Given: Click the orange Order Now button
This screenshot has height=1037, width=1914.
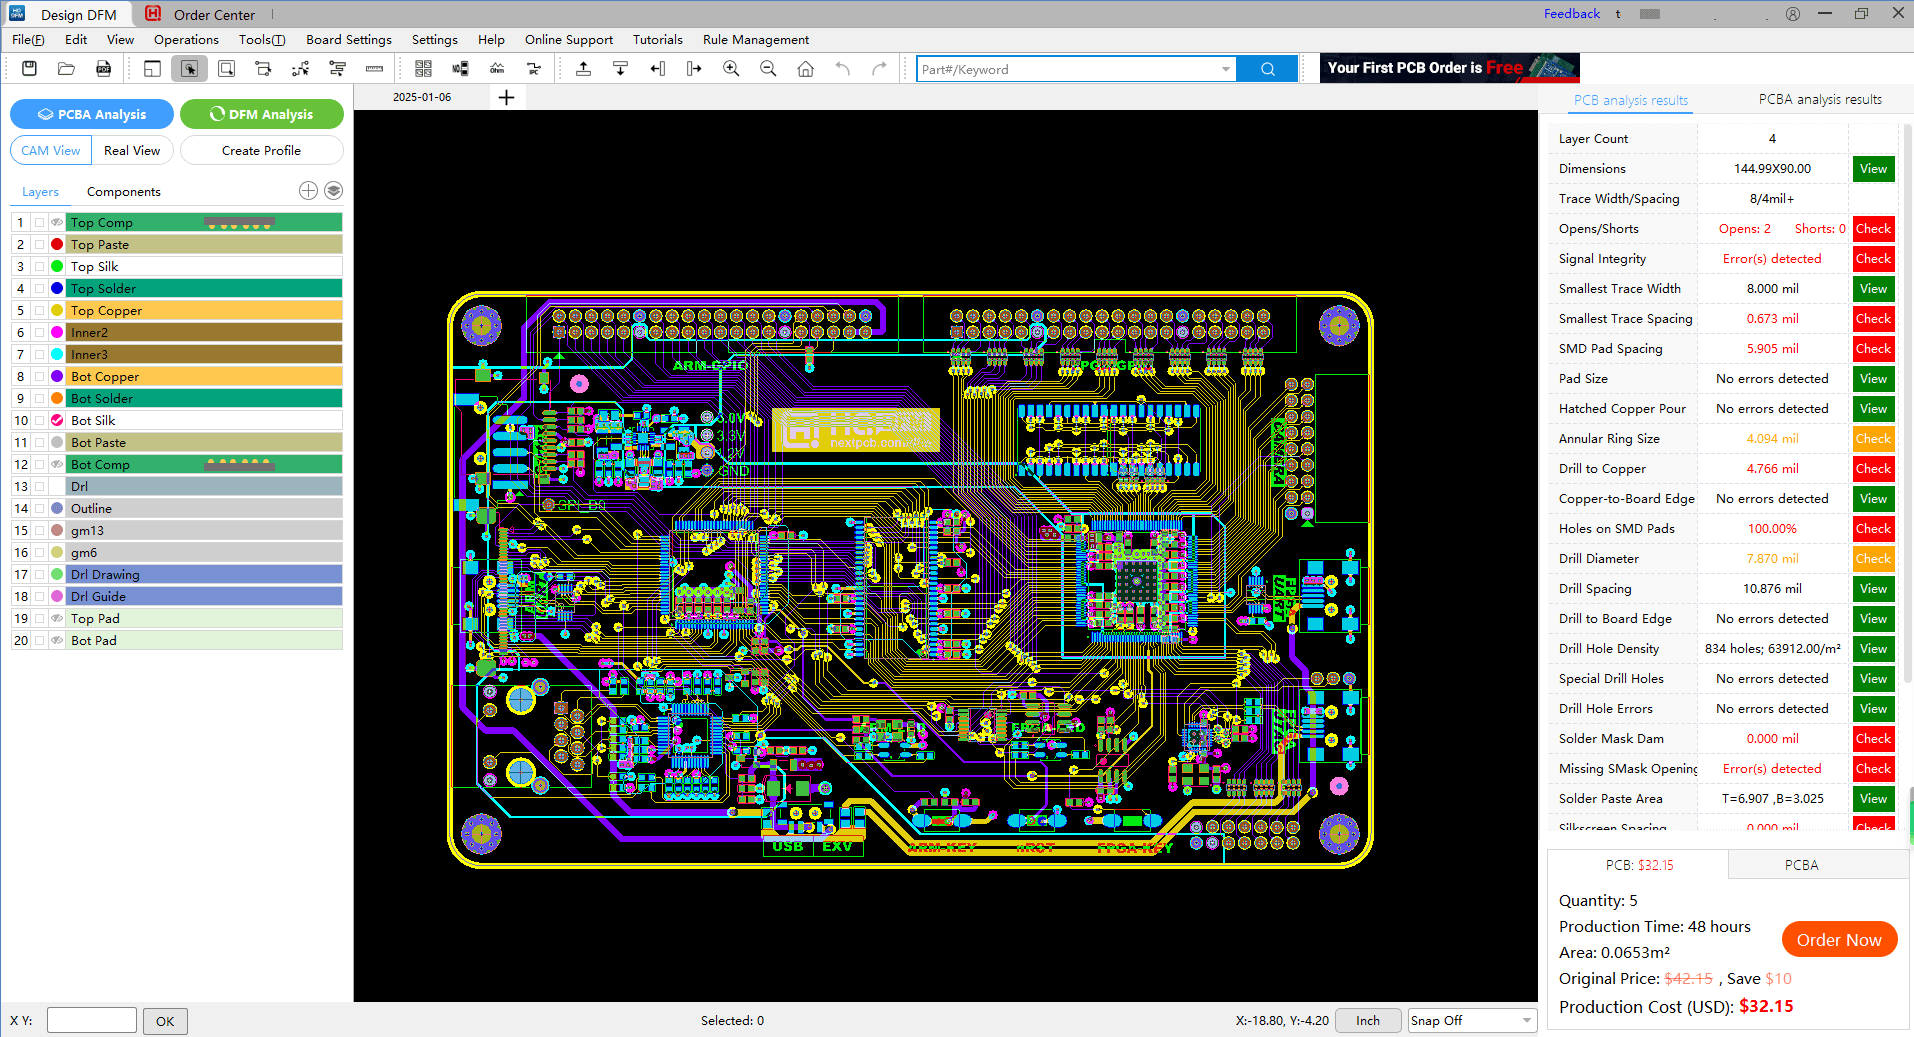Looking at the screenshot, I should [x=1838, y=940].
